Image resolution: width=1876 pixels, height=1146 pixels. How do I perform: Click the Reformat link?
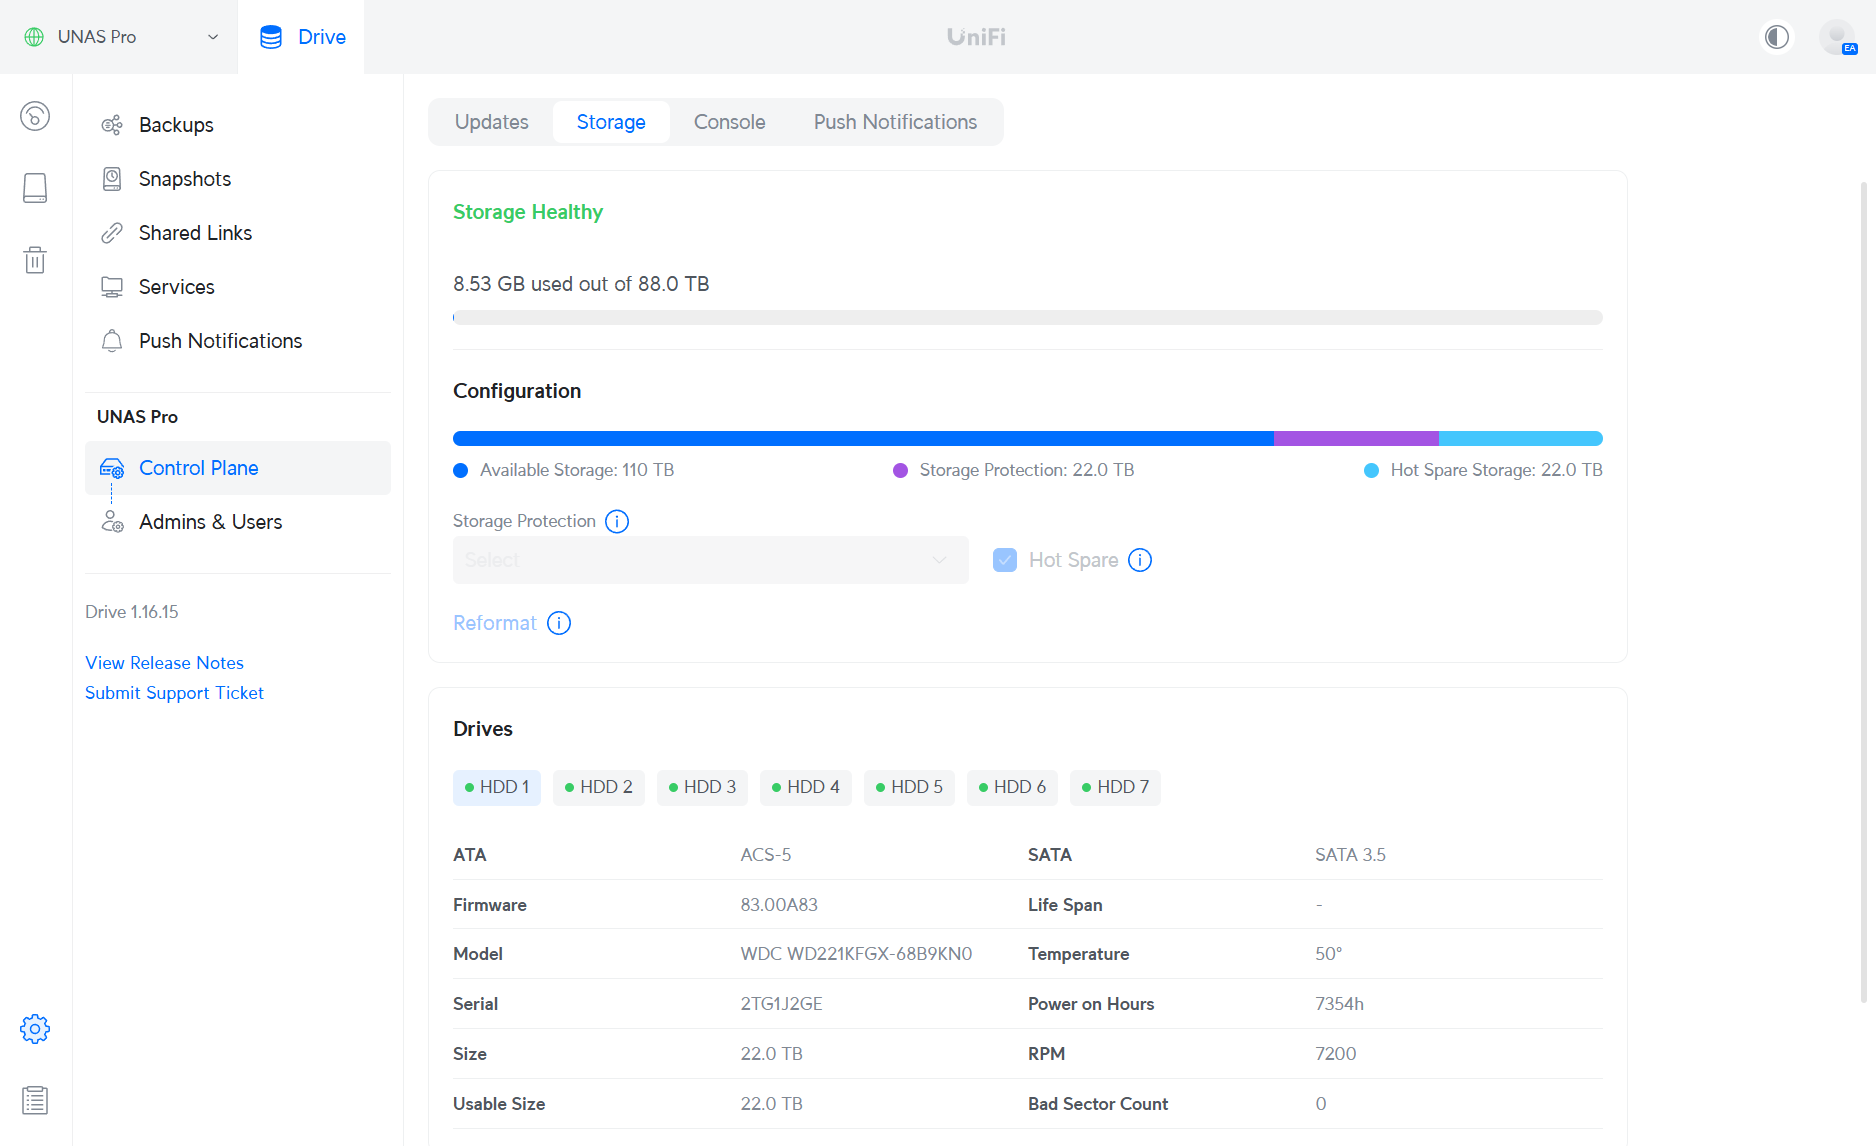495,623
